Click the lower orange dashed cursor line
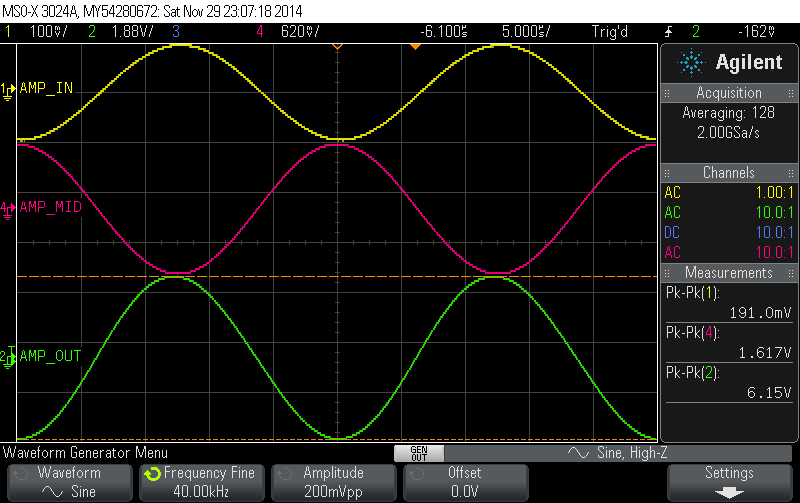Image resolution: width=800 pixels, height=503 pixels. point(337,439)
